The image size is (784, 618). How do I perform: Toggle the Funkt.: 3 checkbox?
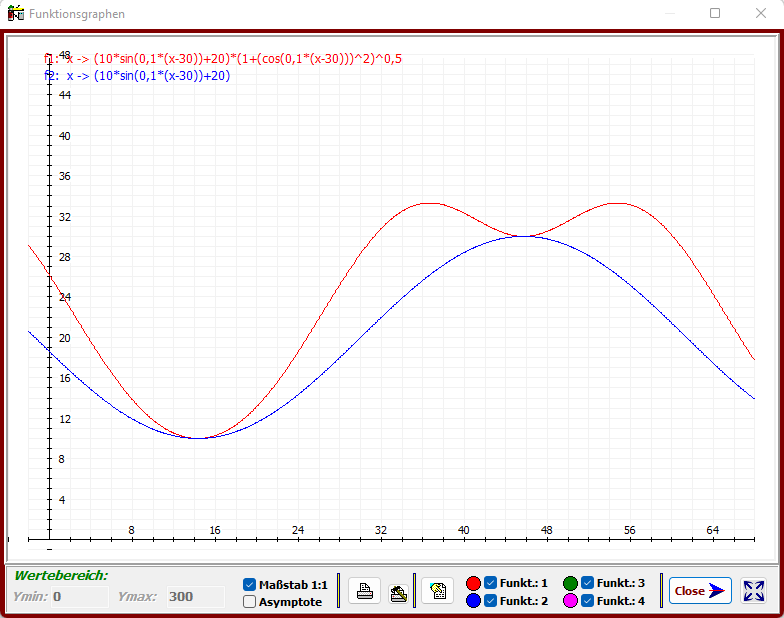(x=588, y=583)
